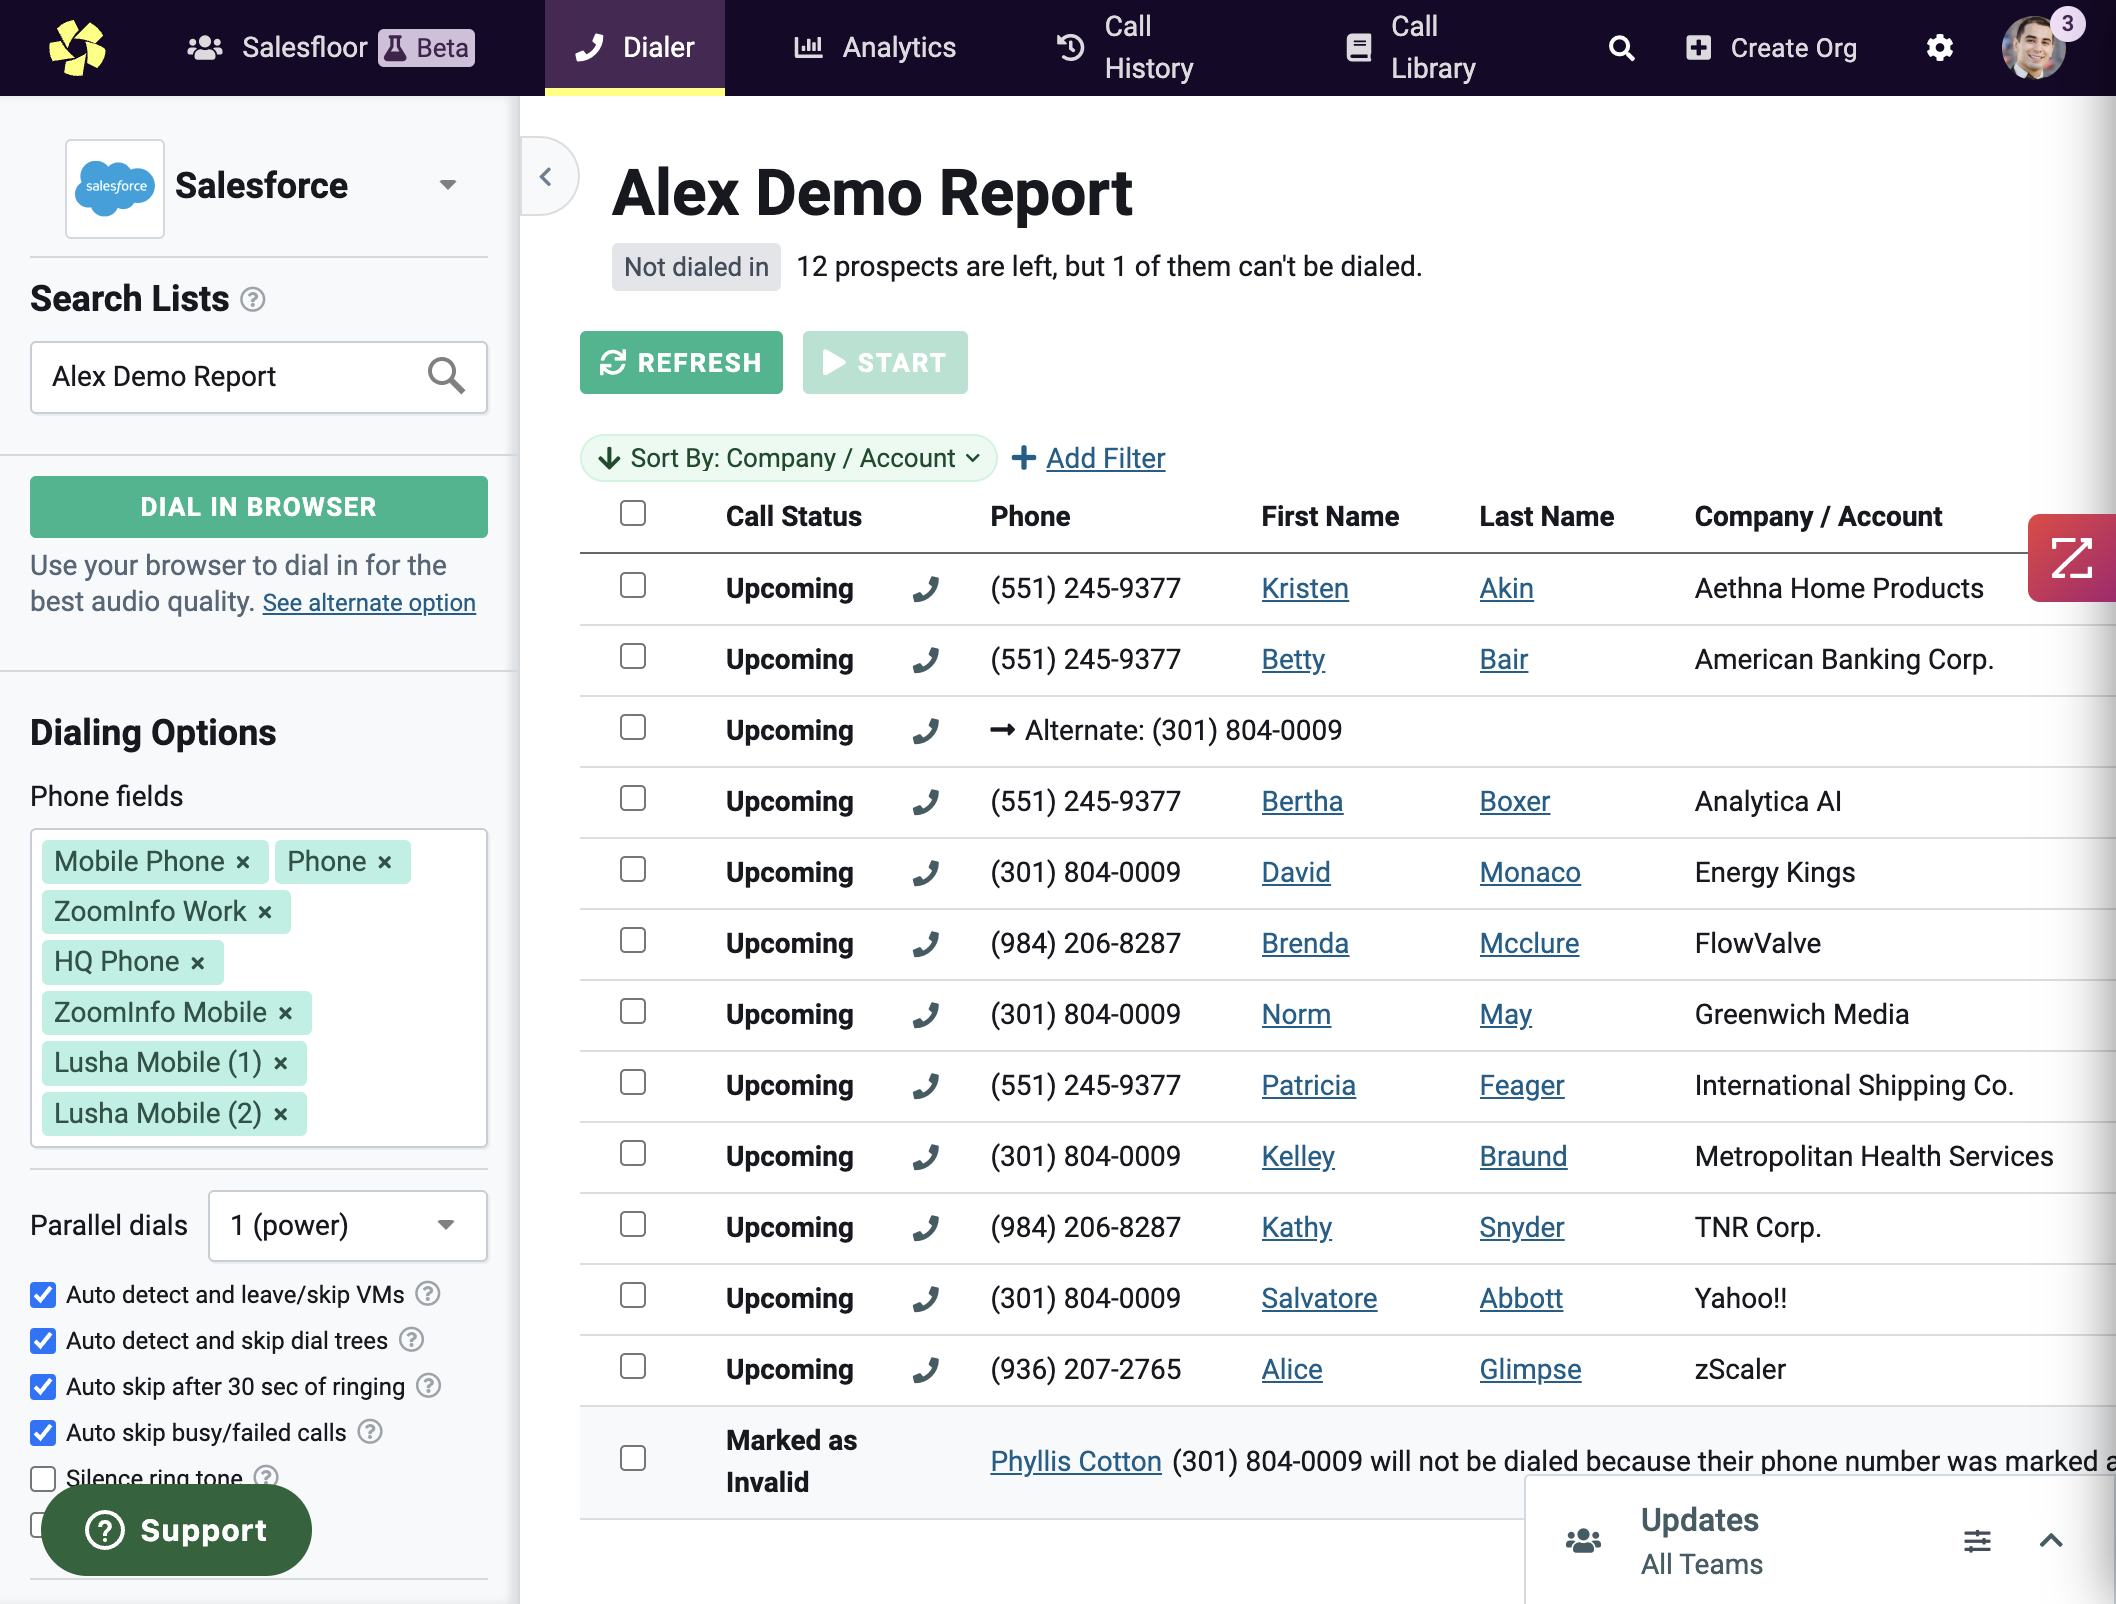
Task: Check the Phyllis Cotton invalid row checkbox
Action: click(633, 1458)
